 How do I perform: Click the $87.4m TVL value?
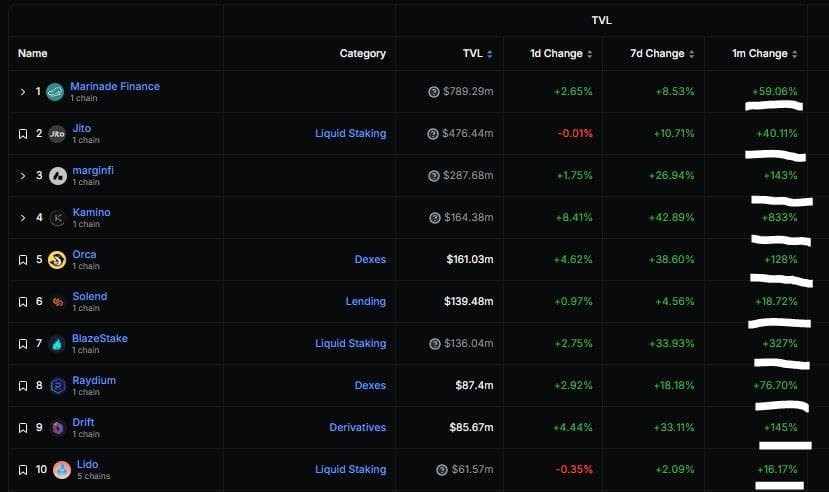[475, 385]
